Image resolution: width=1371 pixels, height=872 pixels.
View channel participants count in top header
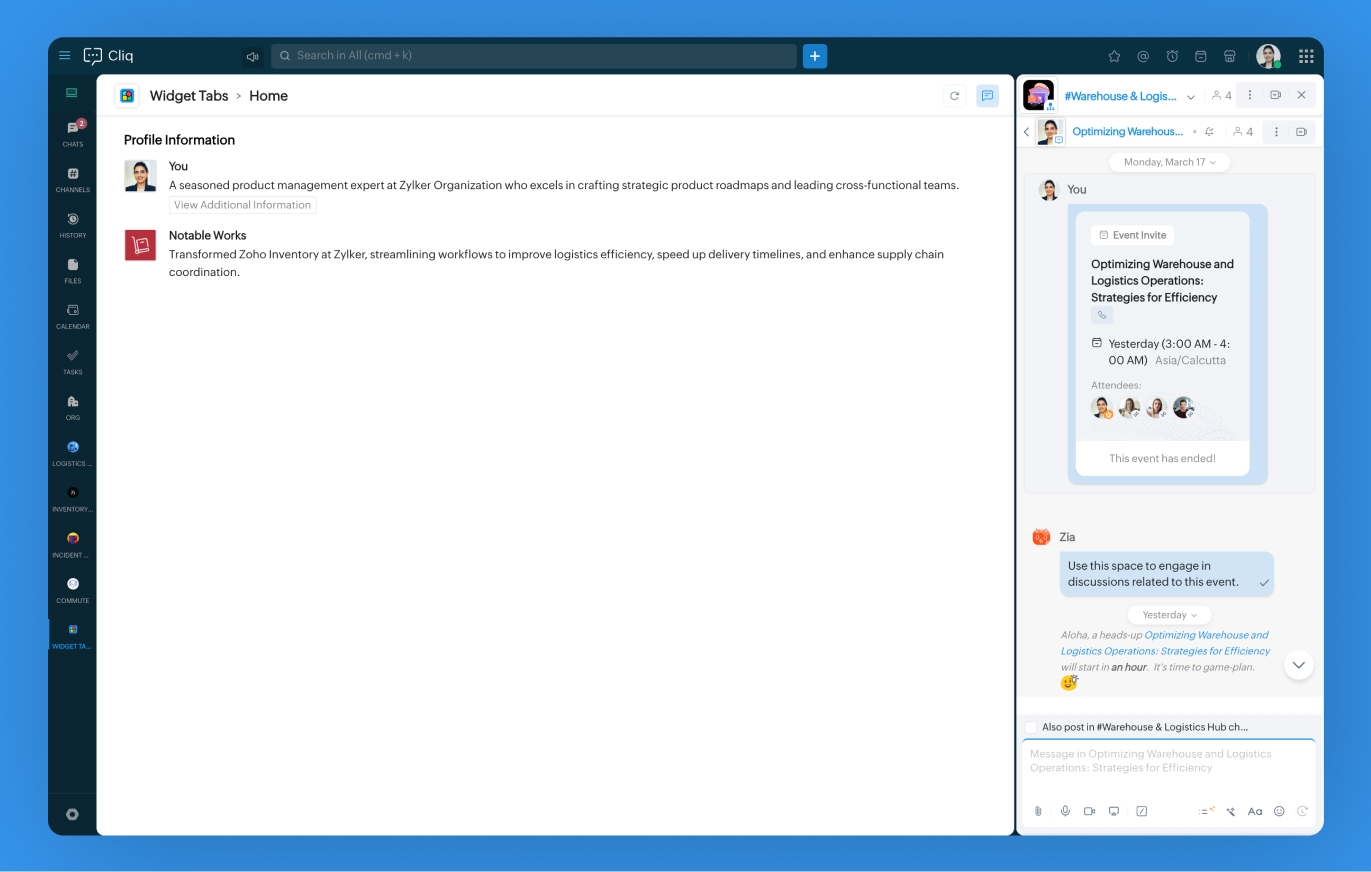(x=1221, y=96)
